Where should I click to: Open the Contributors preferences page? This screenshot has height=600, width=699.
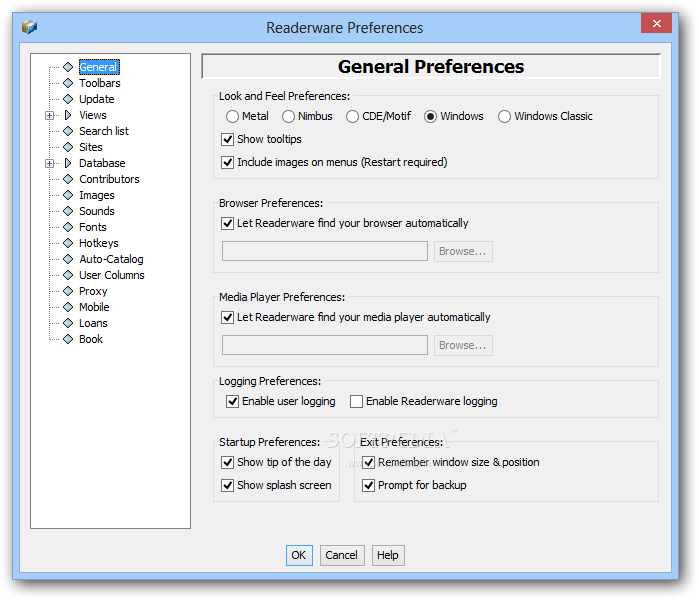(109, 179)
